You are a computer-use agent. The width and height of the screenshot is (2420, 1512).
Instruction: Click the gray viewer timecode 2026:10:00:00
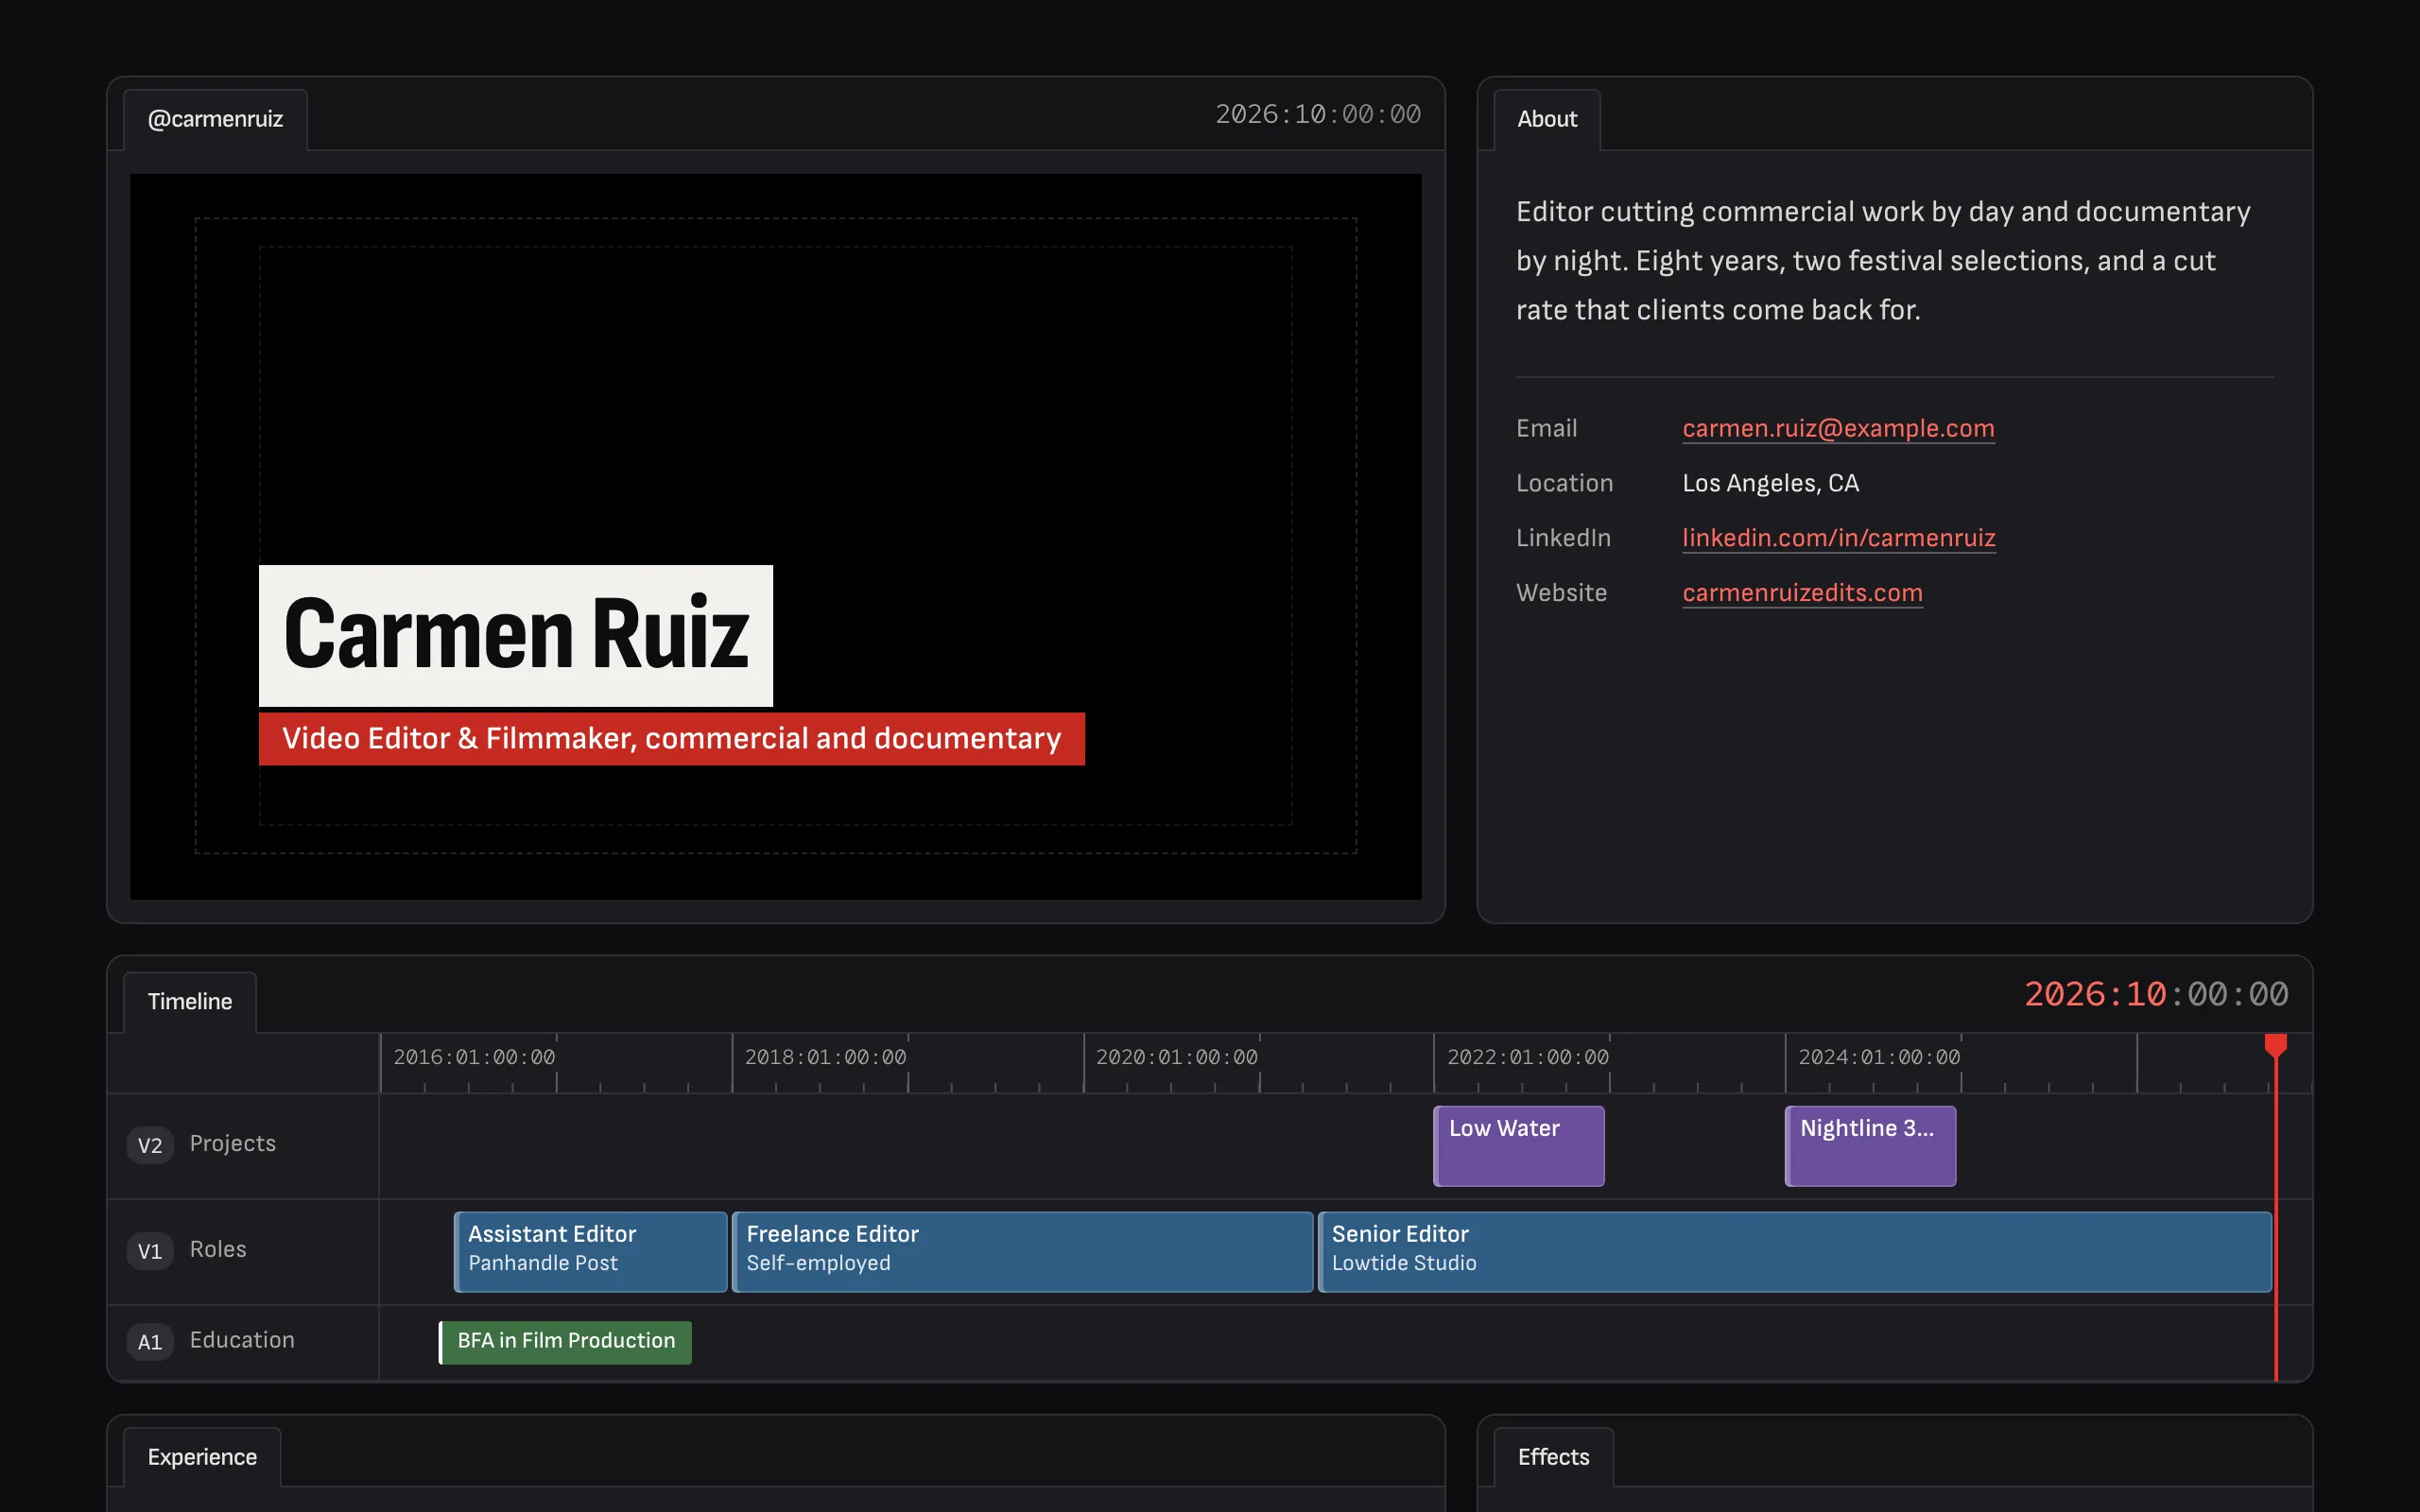pyautogui.click(x=1318, y=115)
